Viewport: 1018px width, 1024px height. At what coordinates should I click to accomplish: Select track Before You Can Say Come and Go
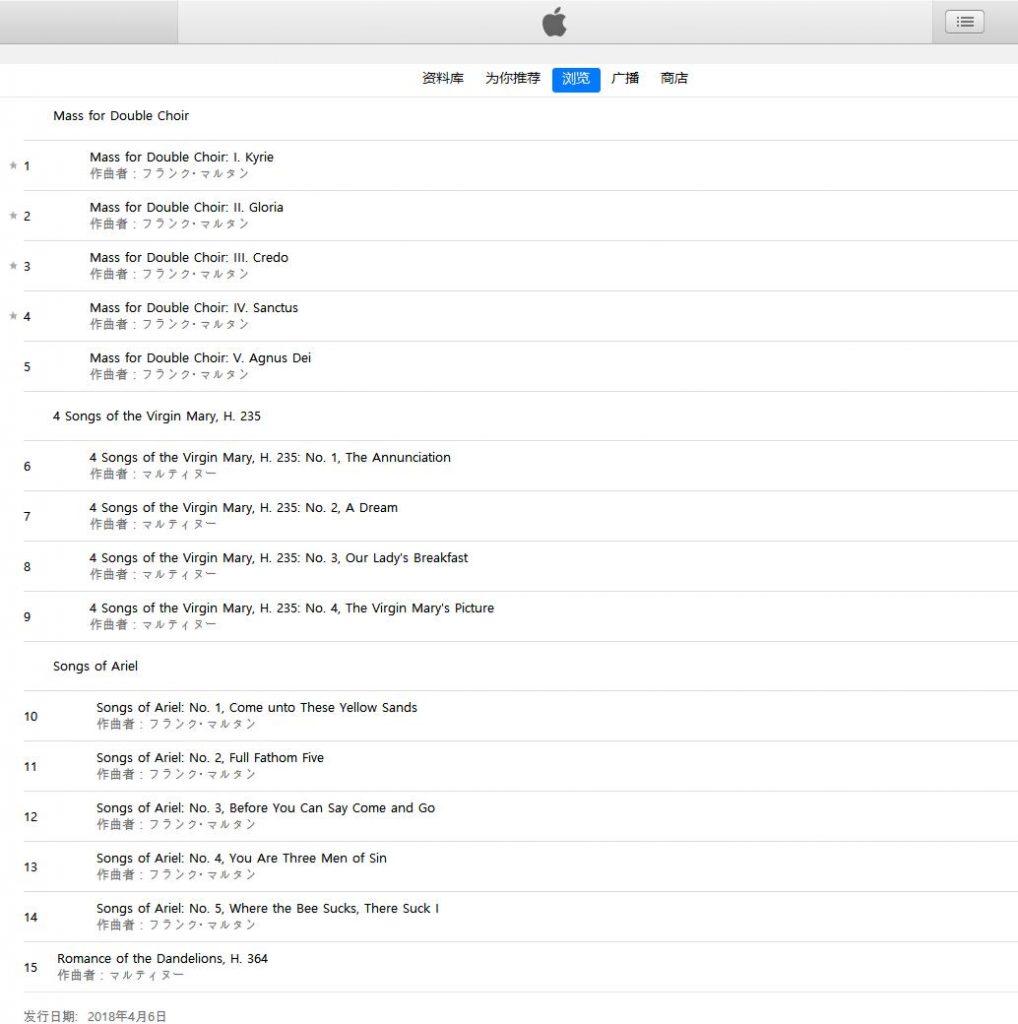(x=520, y=816)
